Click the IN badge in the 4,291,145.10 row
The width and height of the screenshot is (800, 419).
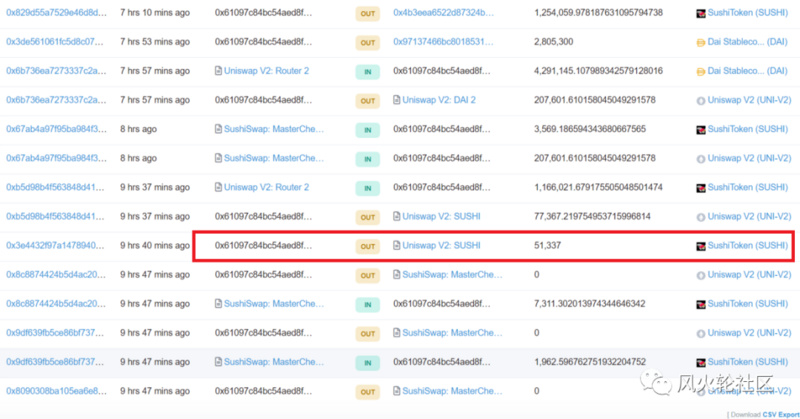click(367, 72)
